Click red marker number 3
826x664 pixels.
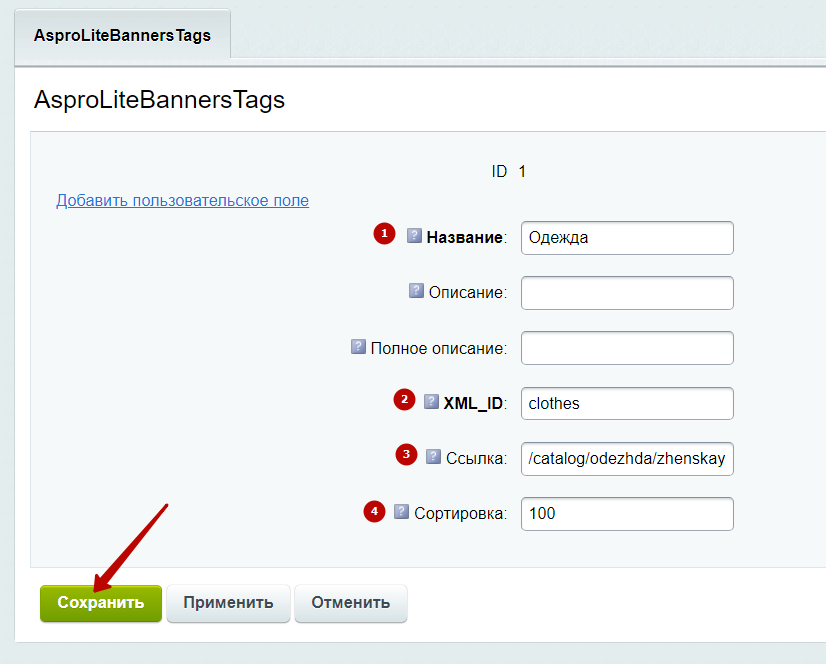tap(407, 454)
